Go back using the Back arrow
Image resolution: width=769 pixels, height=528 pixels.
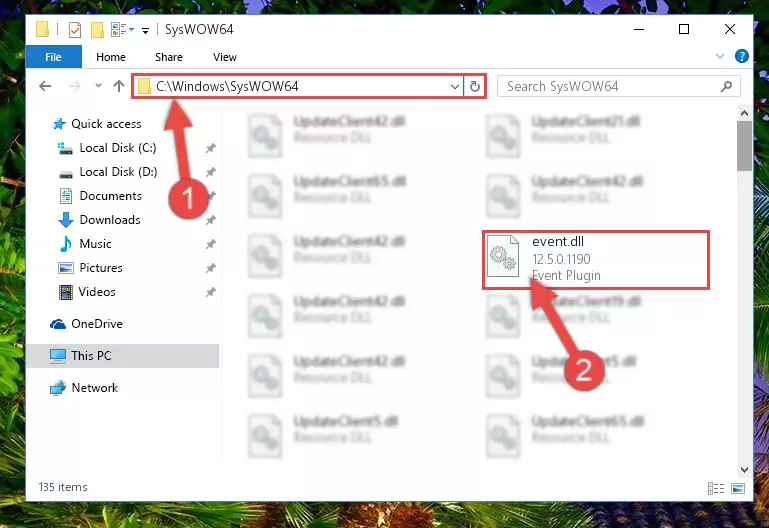[x=45, y=86]
